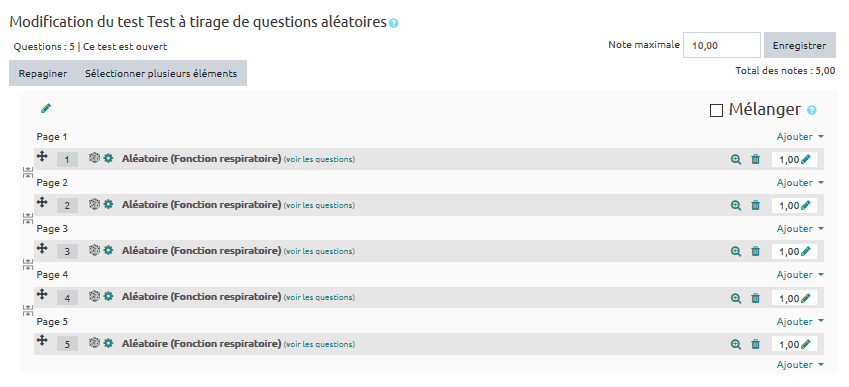Click the Note maximale input field
The height and width of the screenshot is (387, 849).
pyautogui.click(x=722, y=45)
